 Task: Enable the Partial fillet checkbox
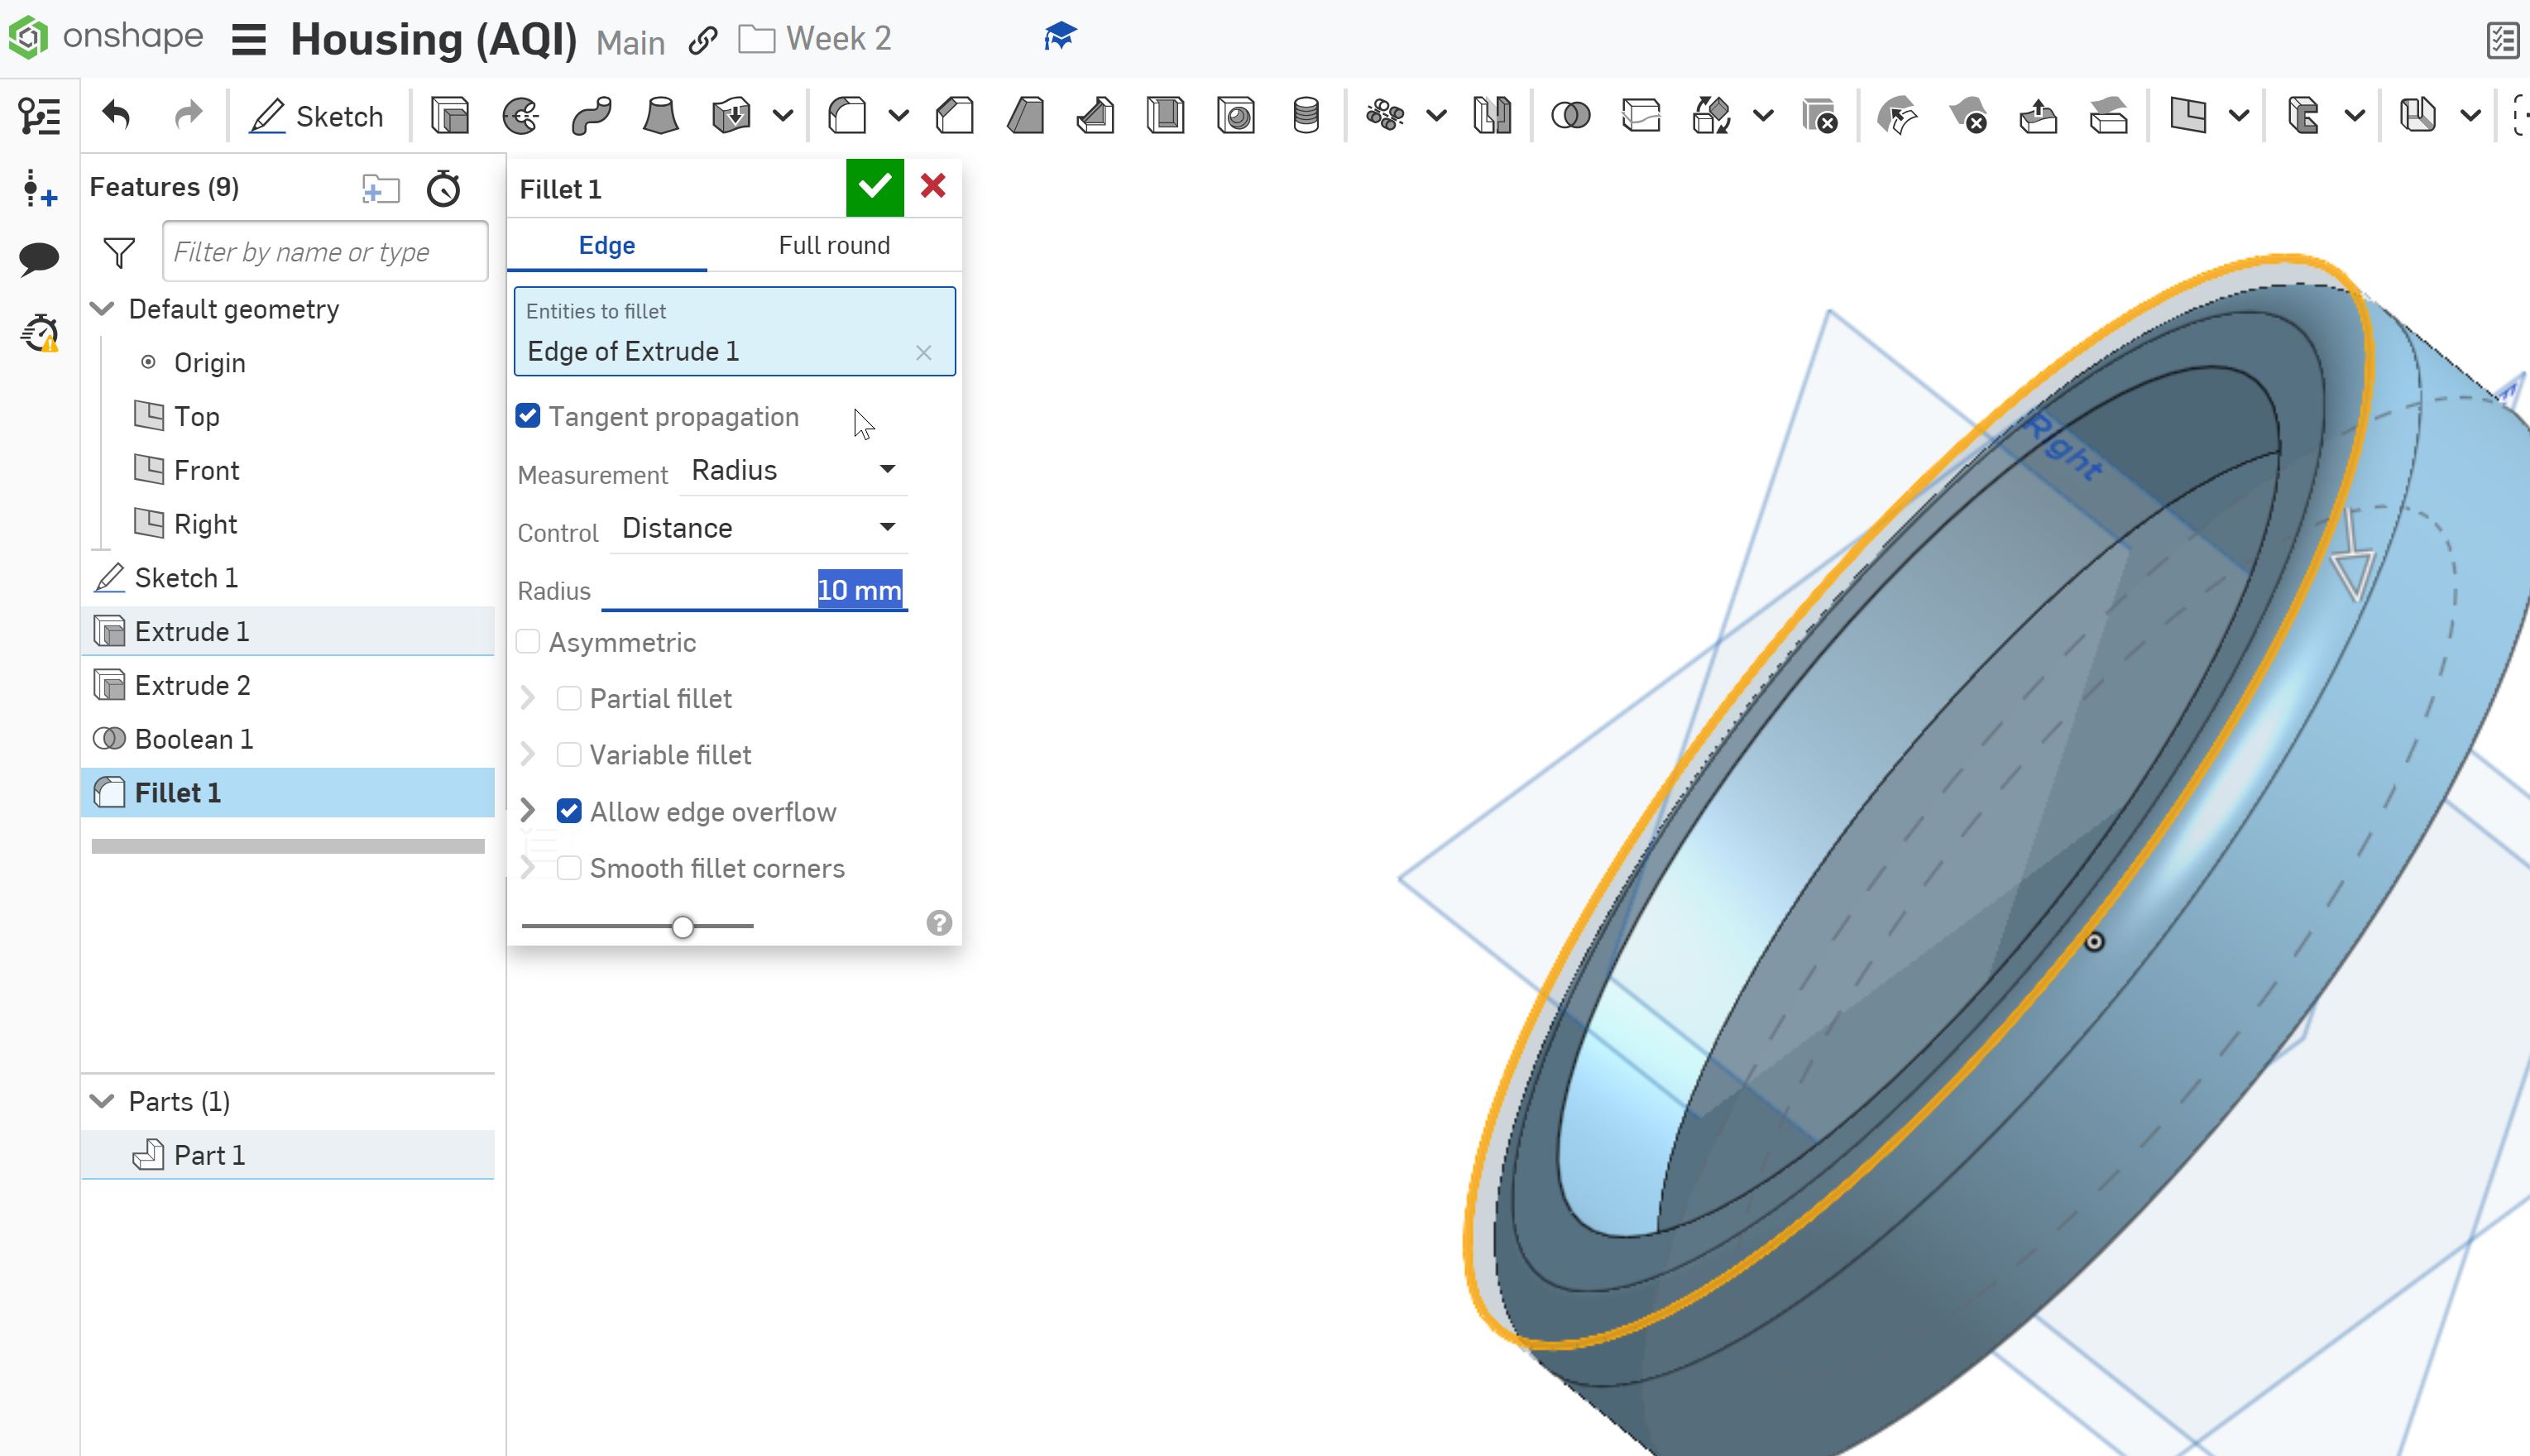click(x=569, y=698)
